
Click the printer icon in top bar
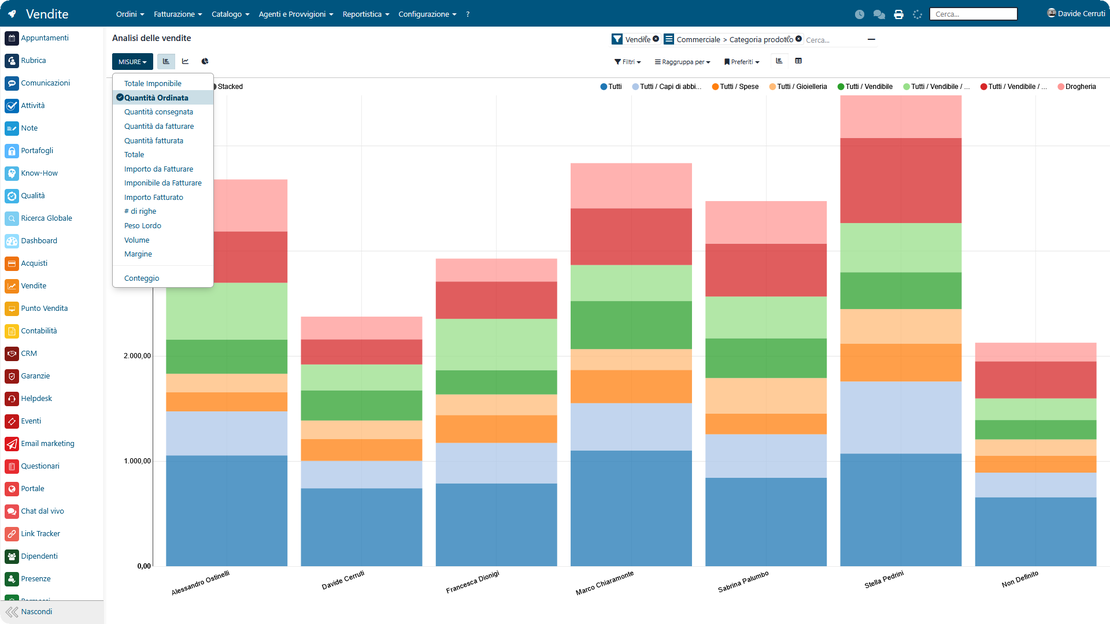coord(898,14)
